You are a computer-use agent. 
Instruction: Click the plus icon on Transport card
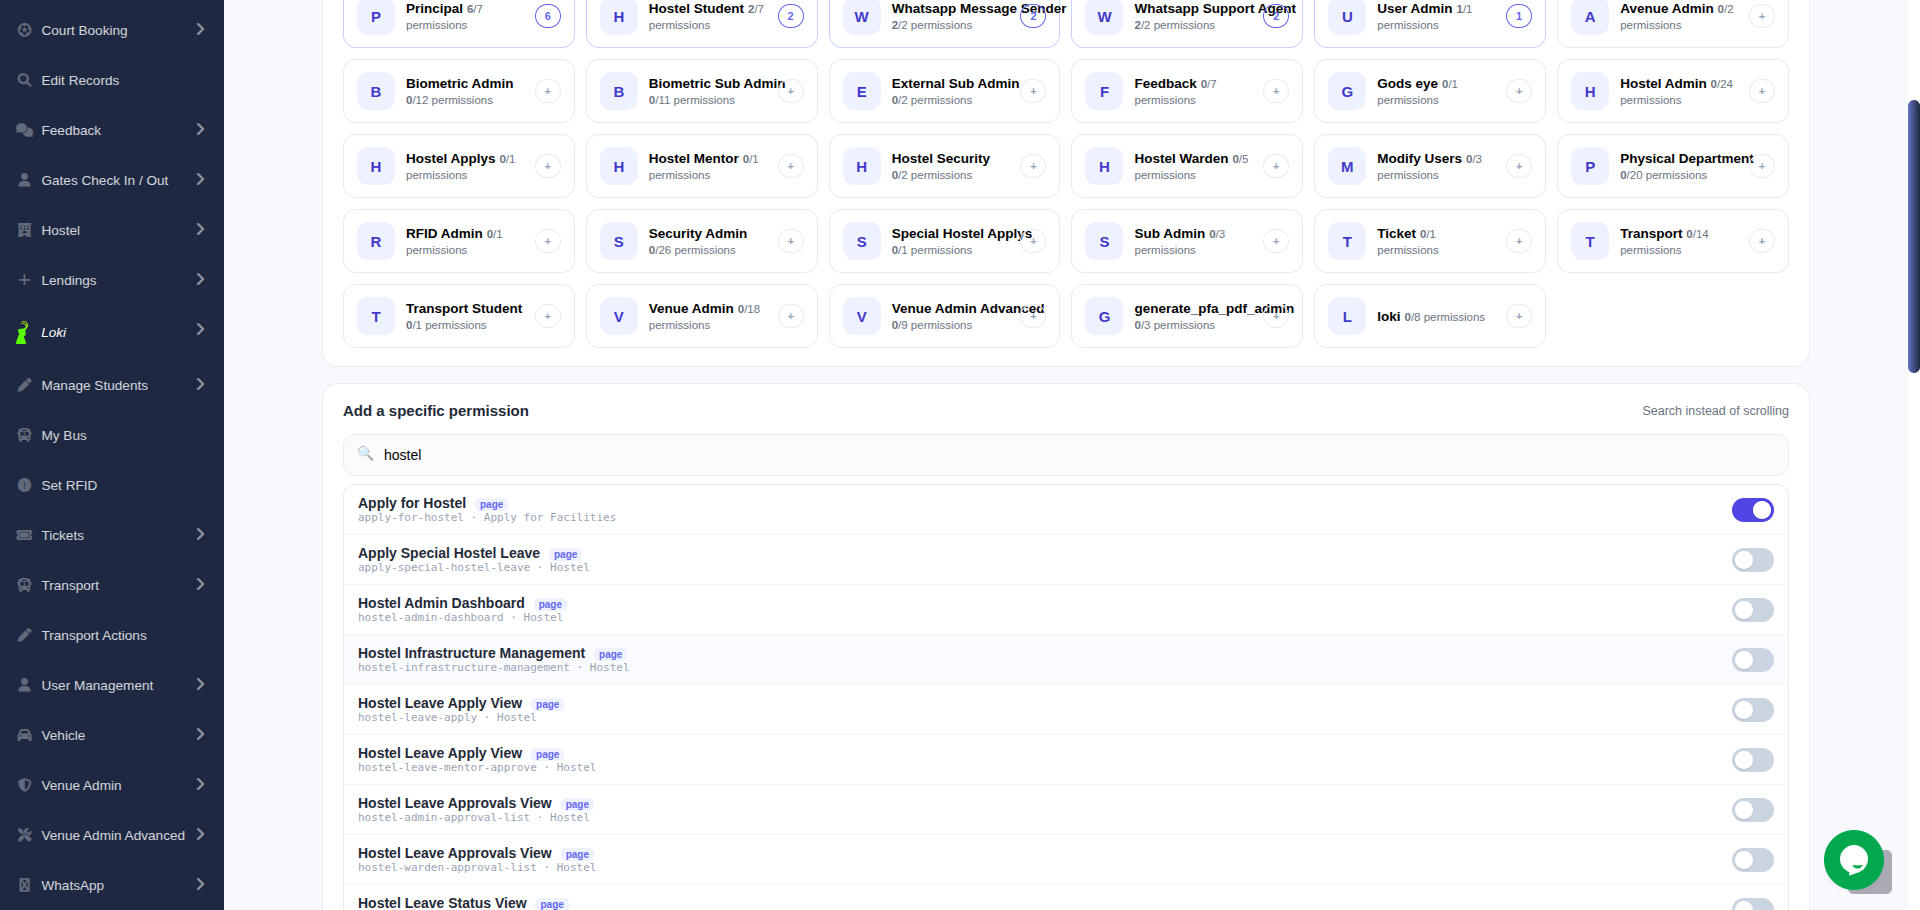[x=1762, y=241]
